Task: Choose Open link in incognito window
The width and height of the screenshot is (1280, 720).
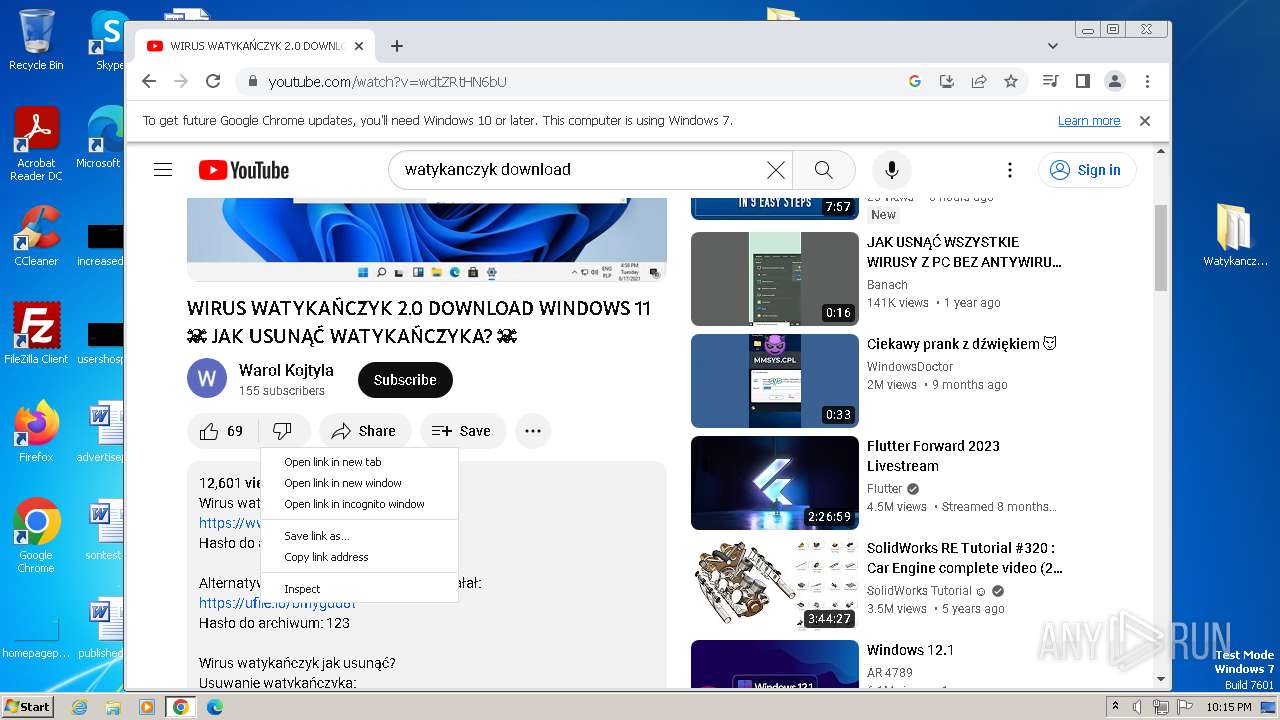Action: tap(359, 504)
